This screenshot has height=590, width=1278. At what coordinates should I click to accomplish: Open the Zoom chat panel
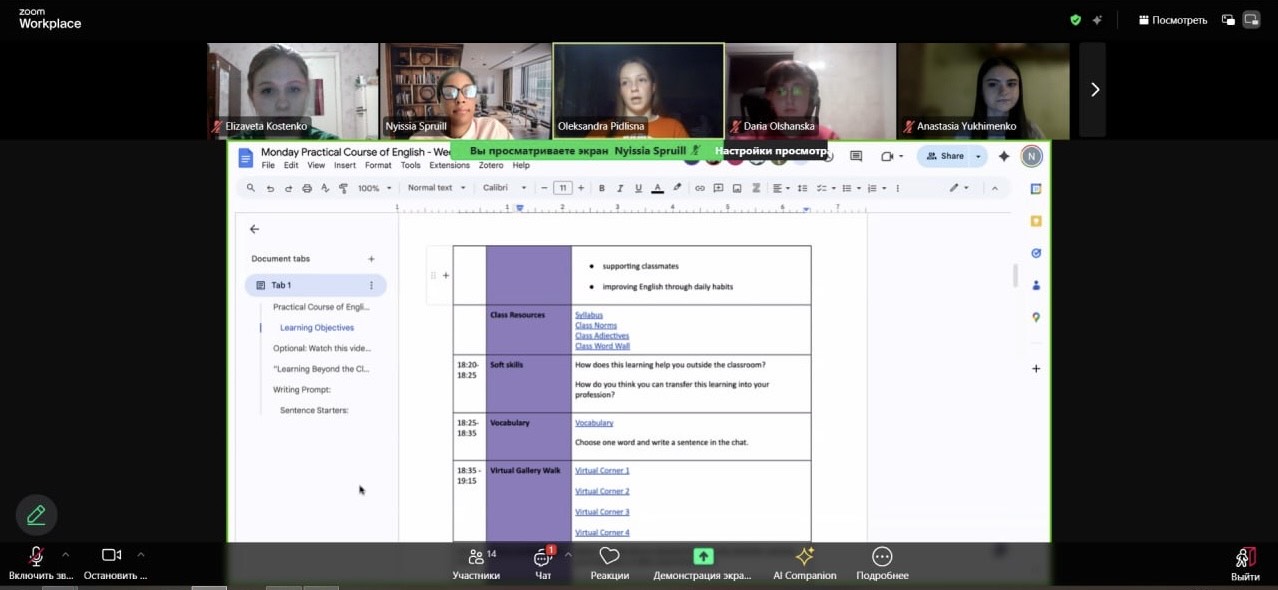543,558
